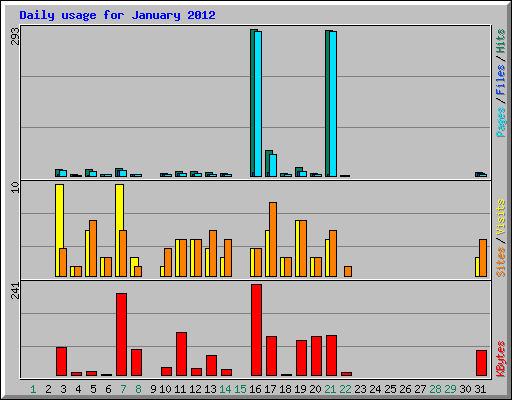Click day 4 on the date axis
512x400 pixels.
[x=78, y=389]
